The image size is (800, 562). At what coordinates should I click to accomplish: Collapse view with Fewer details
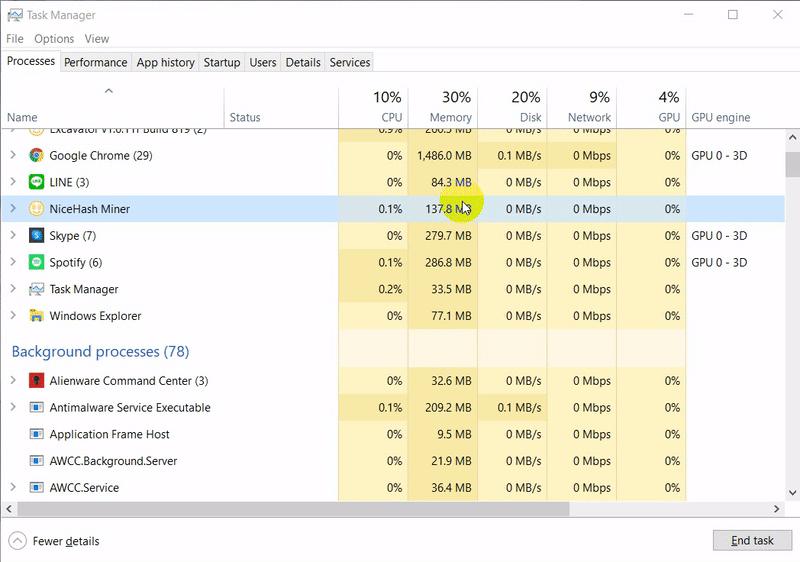(x=55, y=541)
